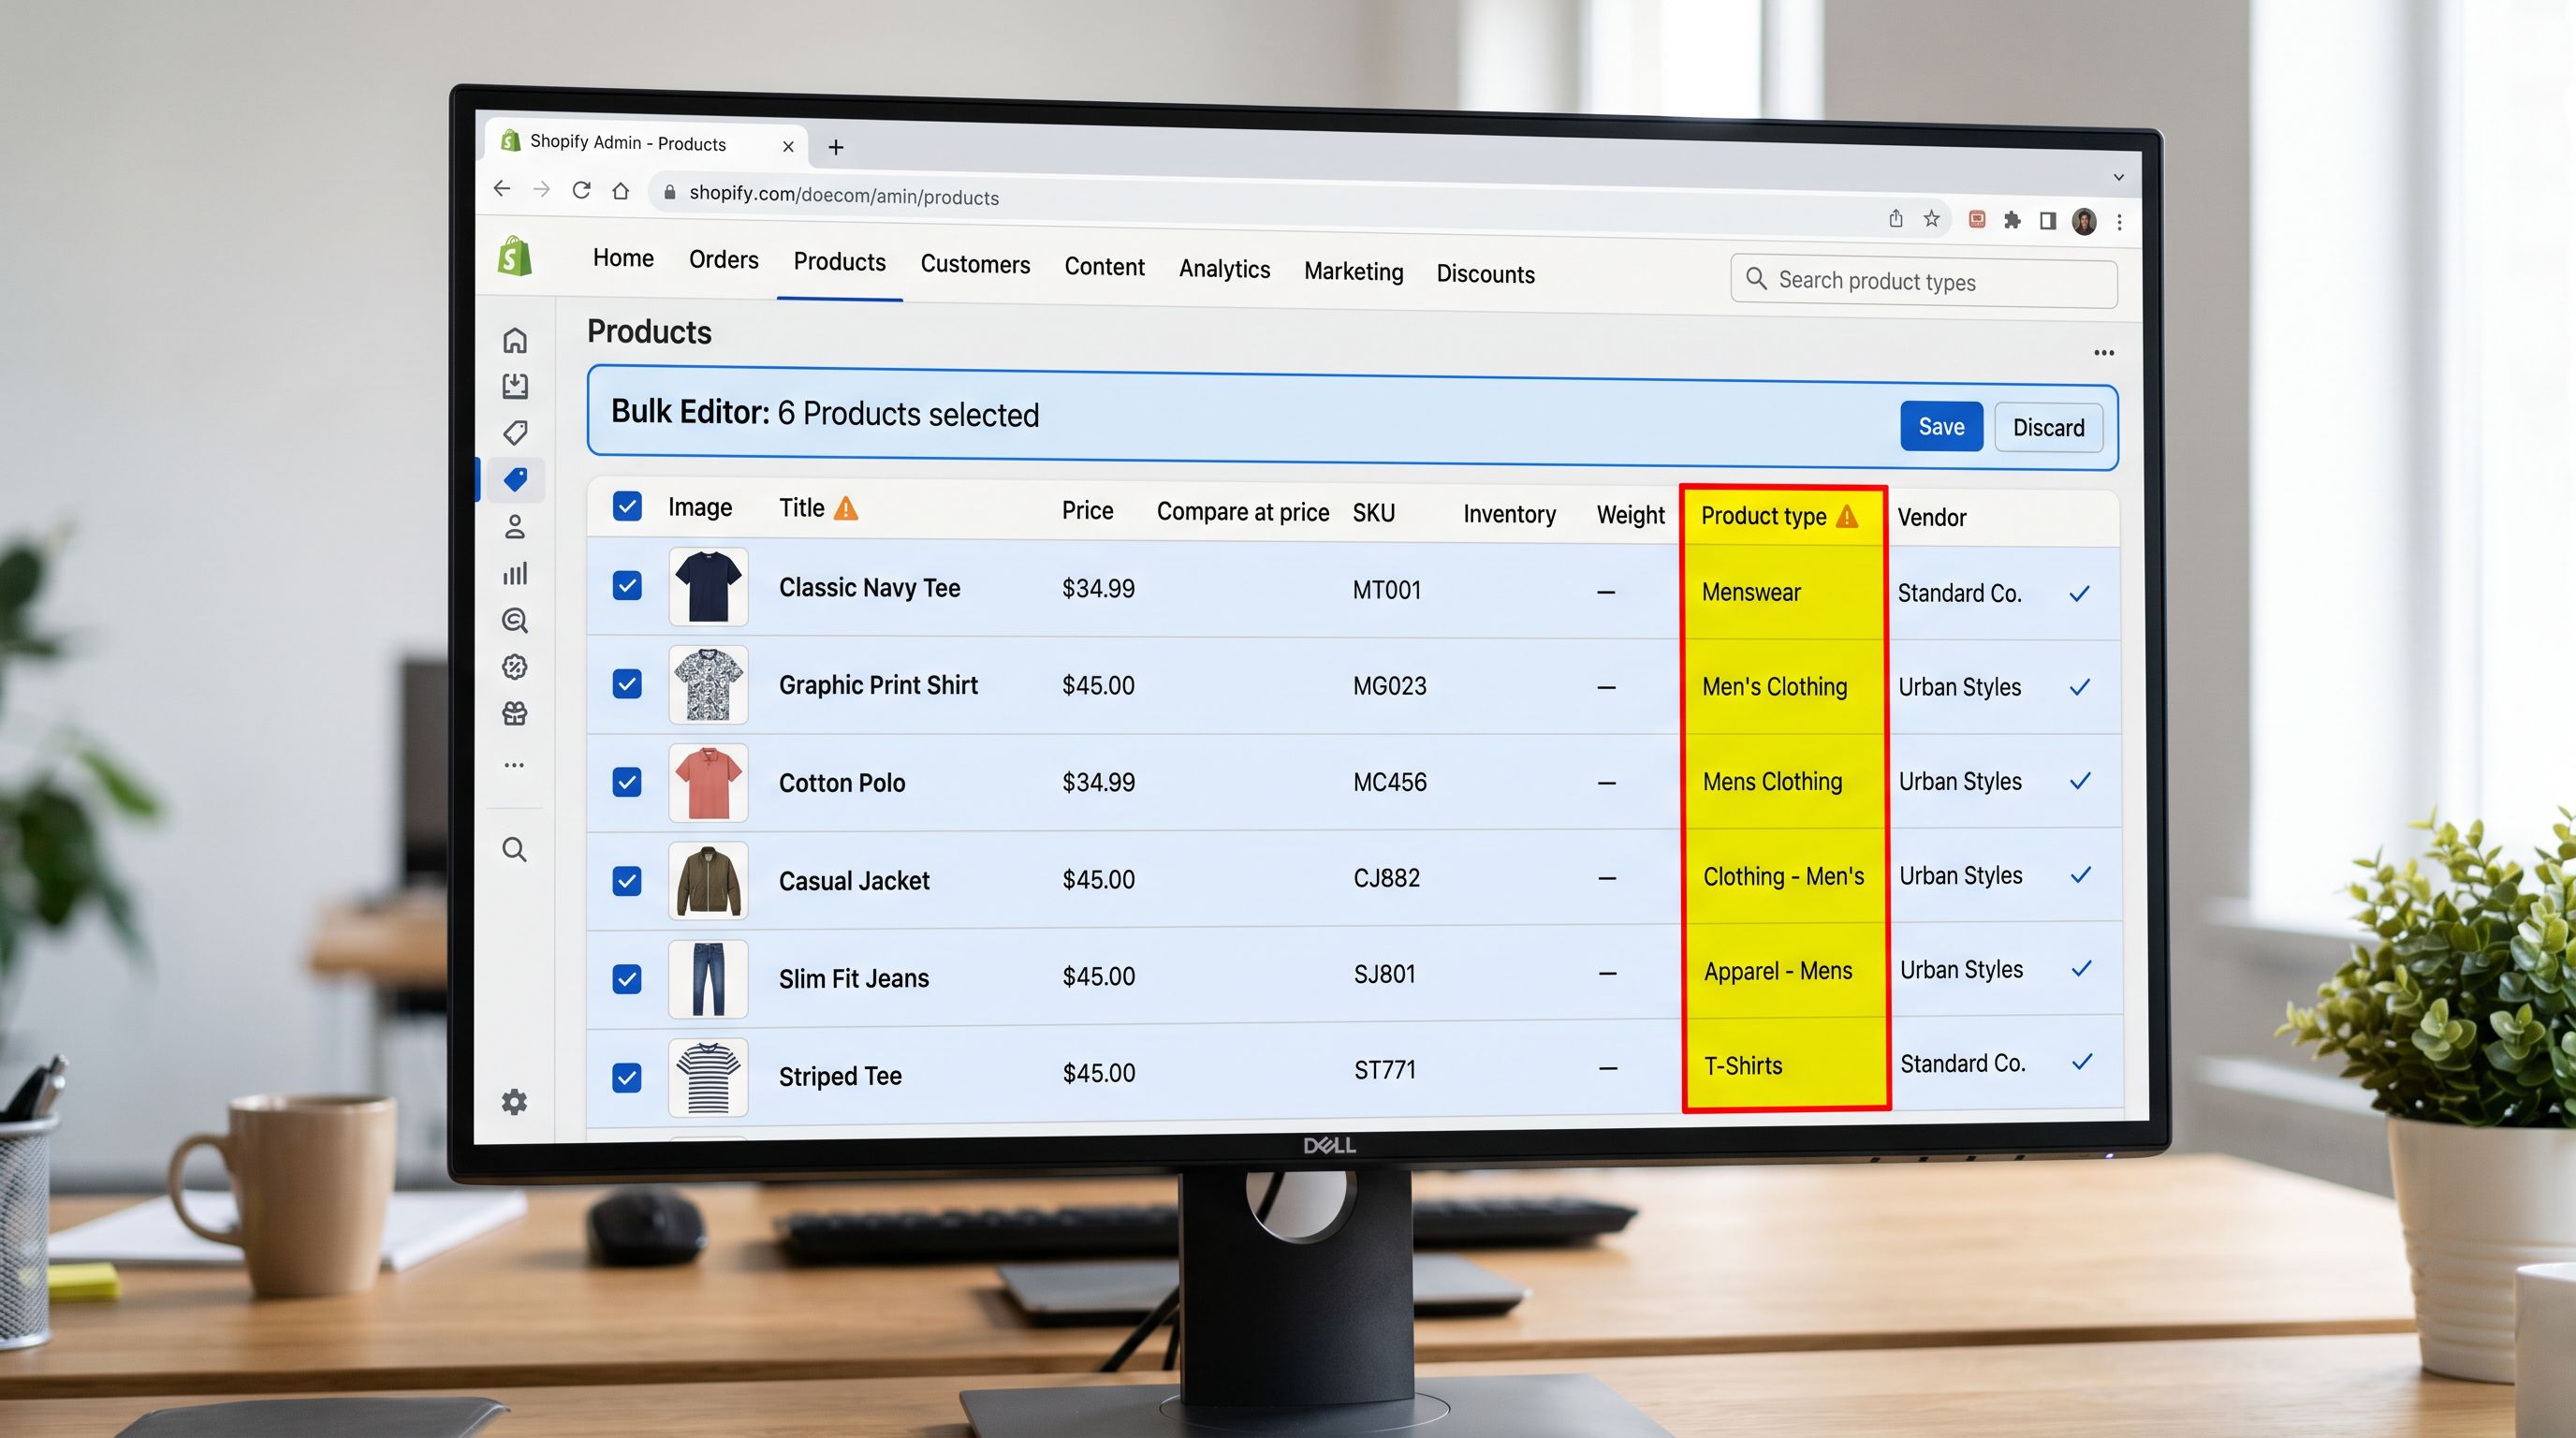Screen dimensions: 2576x1438
Task: Uncheck the Graphic Print Shirt checkbox
Action: pyautogui.click(x=627, y=684)
